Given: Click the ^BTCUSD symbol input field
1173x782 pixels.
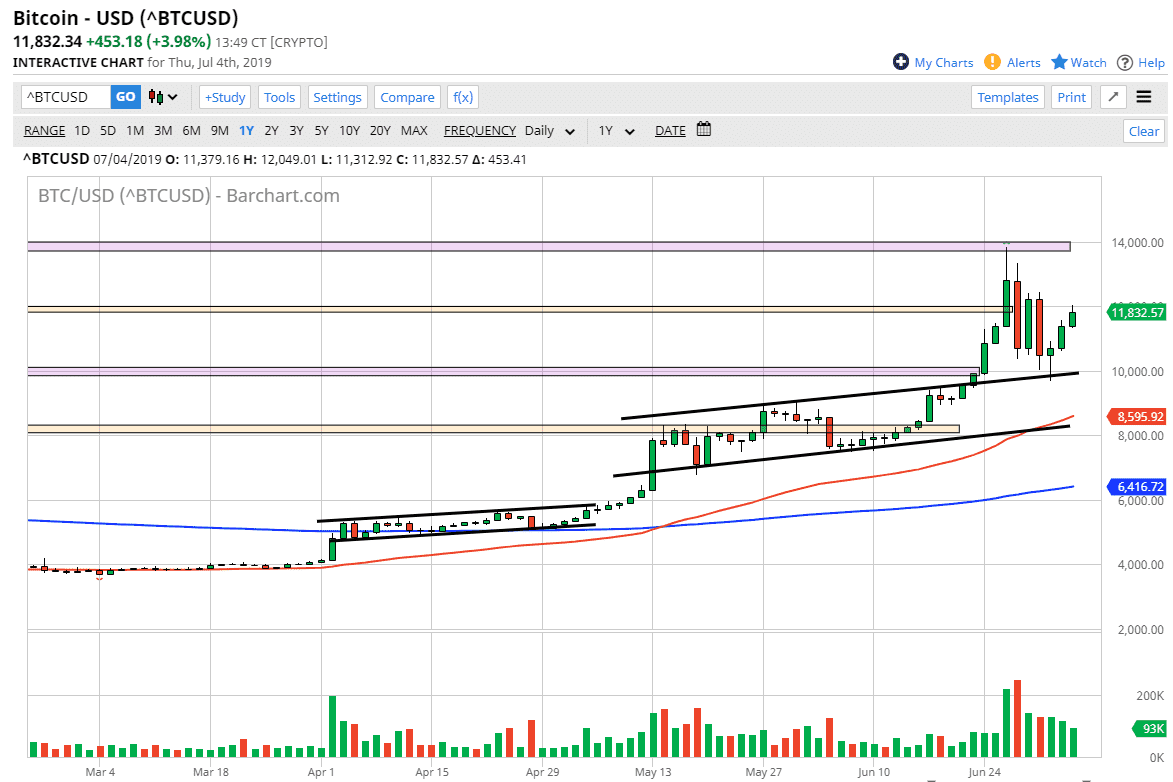Looking at the screenshot, I should pyautogui.click(x=65, y=97).
